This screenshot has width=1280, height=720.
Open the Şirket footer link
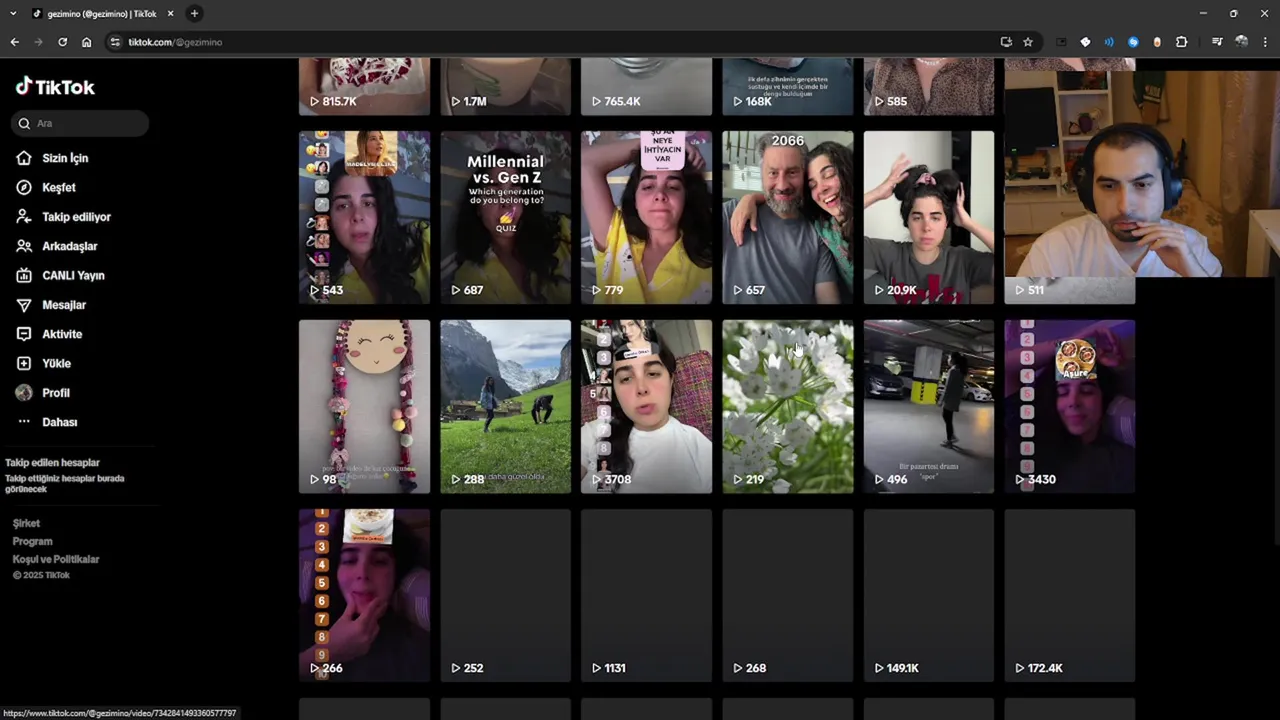pyautogui.click(x=26, y=523)
